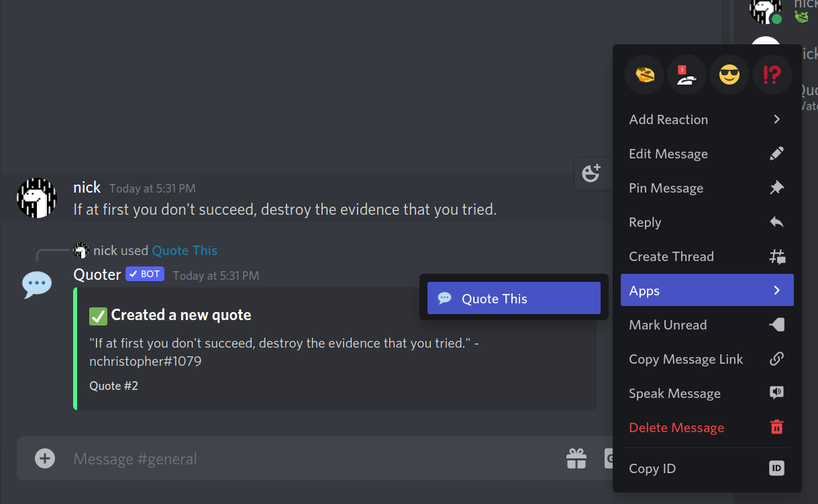
Task: Click the red trash Delete Message icon
Action: [x=777, y=427]
